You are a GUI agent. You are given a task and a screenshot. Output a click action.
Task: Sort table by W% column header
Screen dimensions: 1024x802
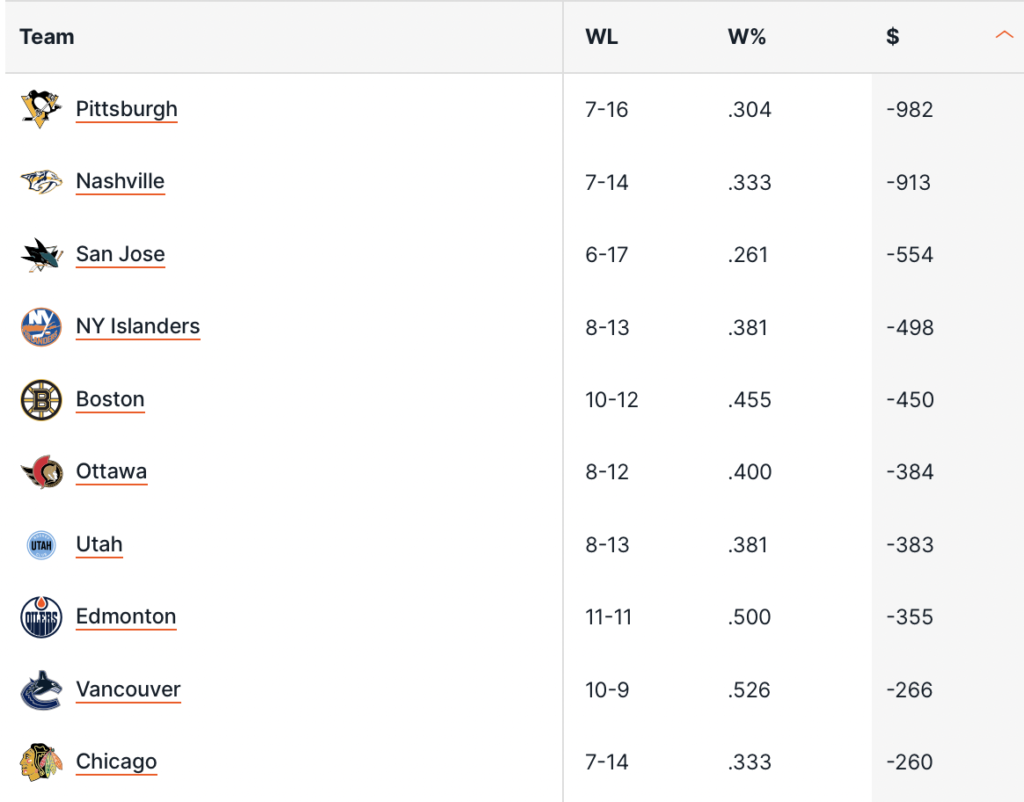746,37
